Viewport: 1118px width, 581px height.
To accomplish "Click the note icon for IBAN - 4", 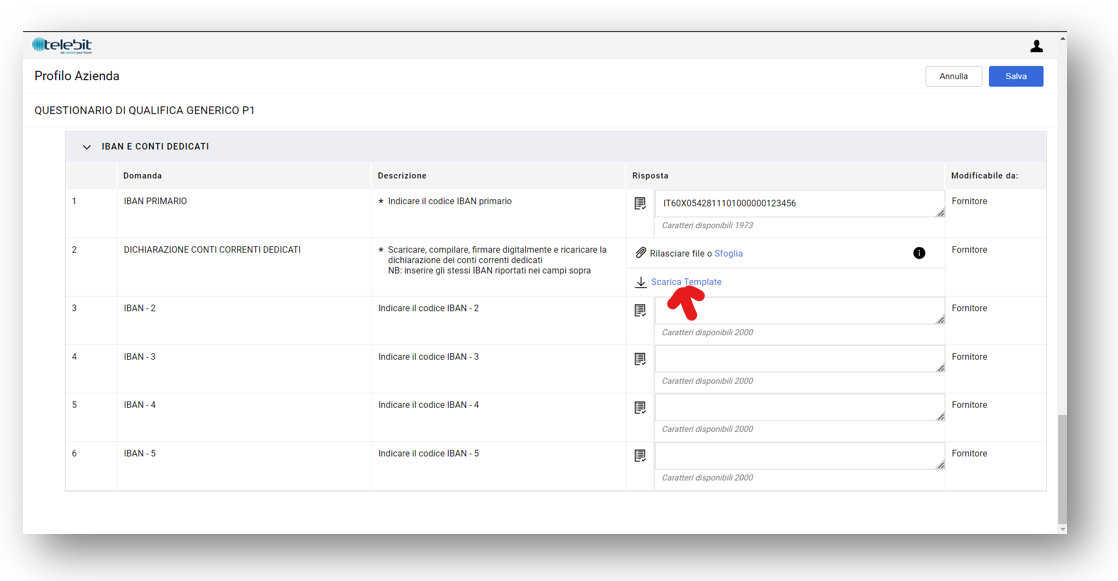I will coord(640,408).
